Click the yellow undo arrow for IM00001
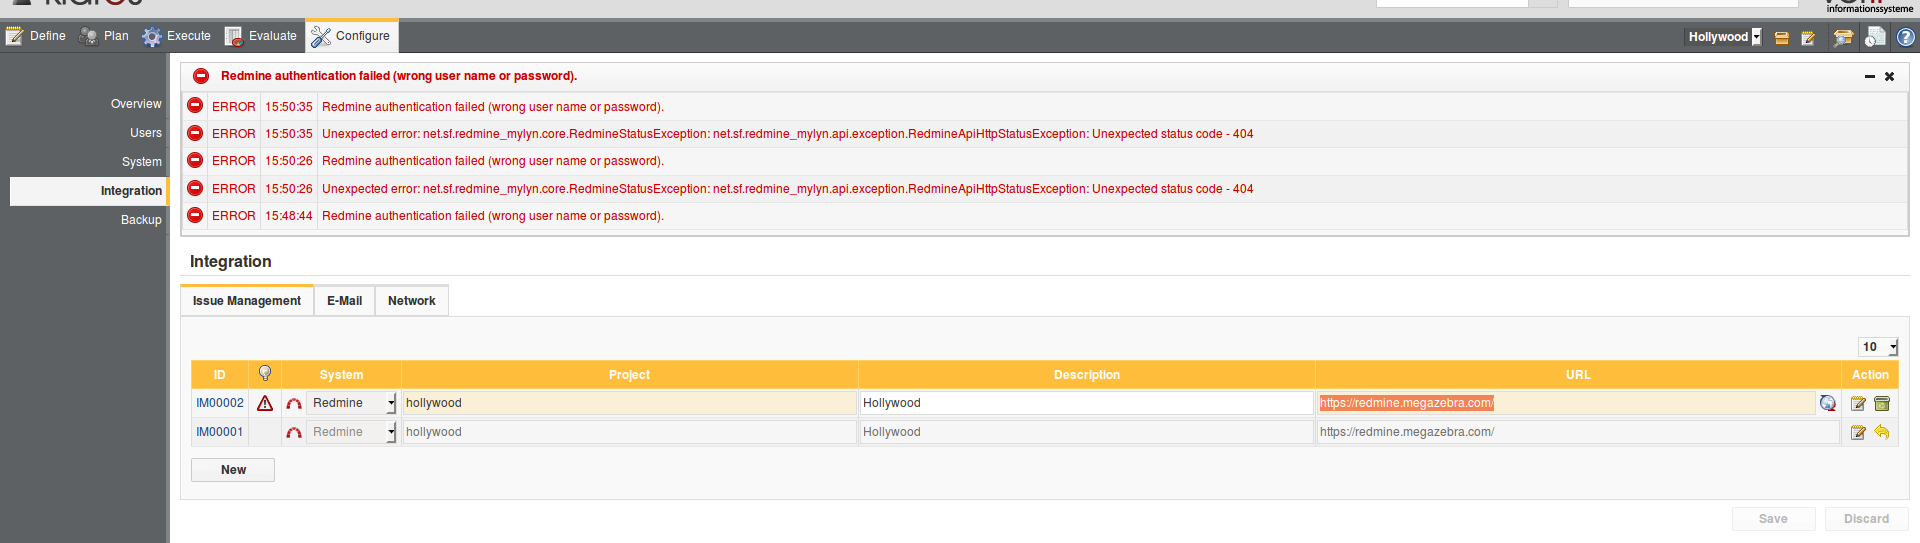This screenshot has height=543, width=1920. pyautogui.click(x=1882, y=432)
